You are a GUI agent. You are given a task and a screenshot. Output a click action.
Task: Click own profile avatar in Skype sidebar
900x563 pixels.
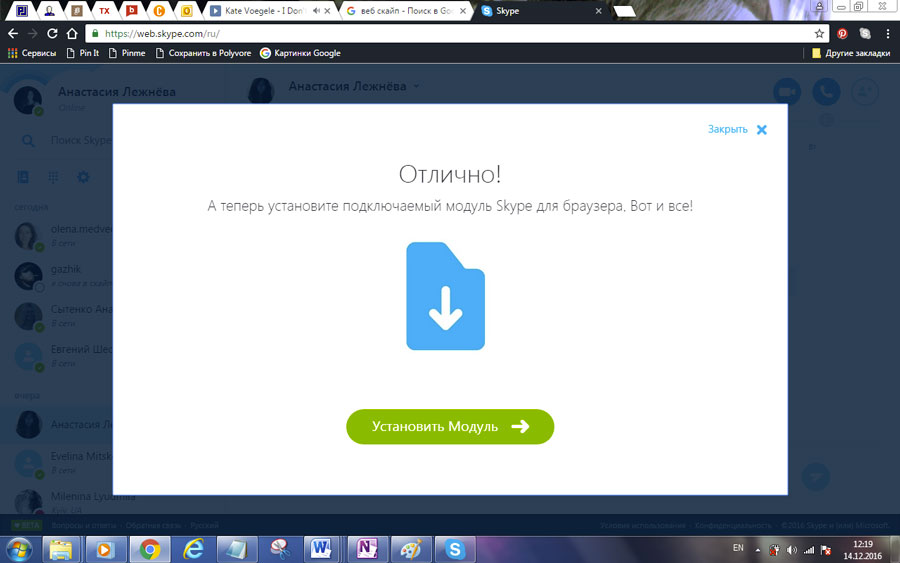(x=28, y=99)
